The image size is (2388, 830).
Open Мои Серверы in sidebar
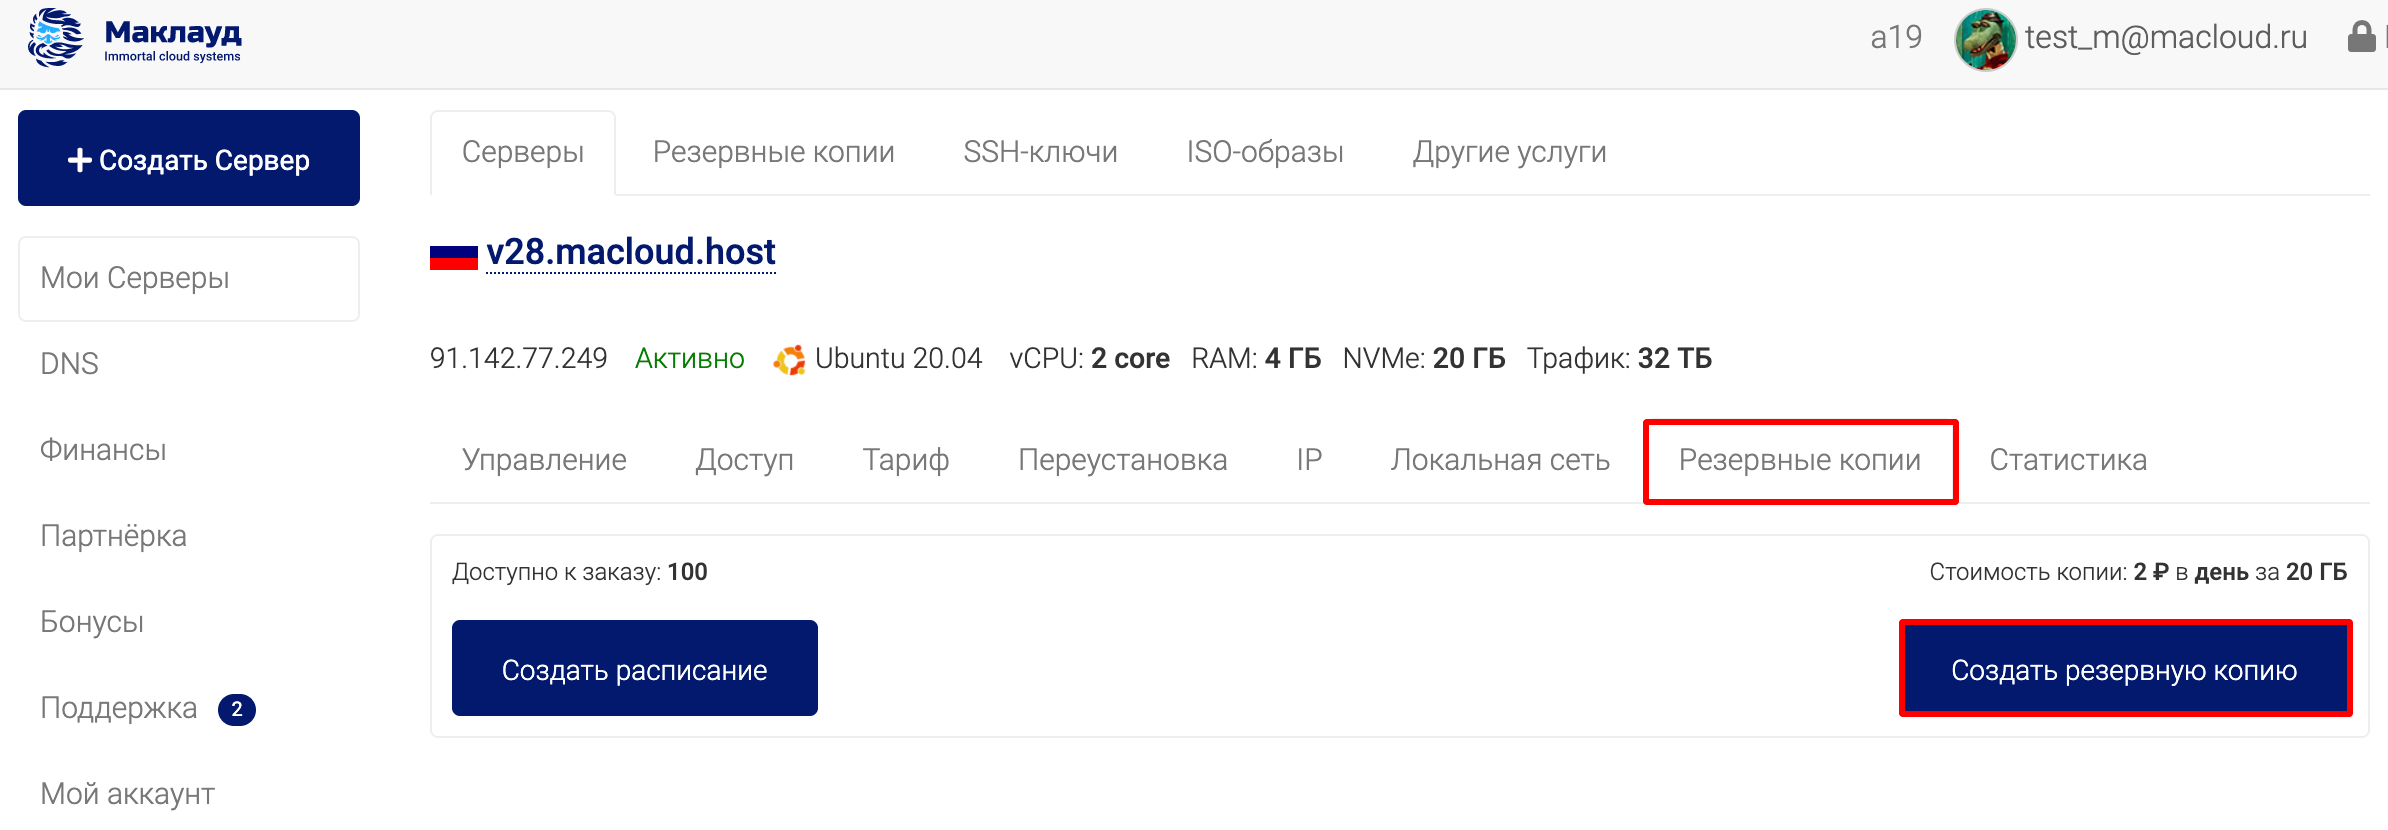[x=189, y=278]
